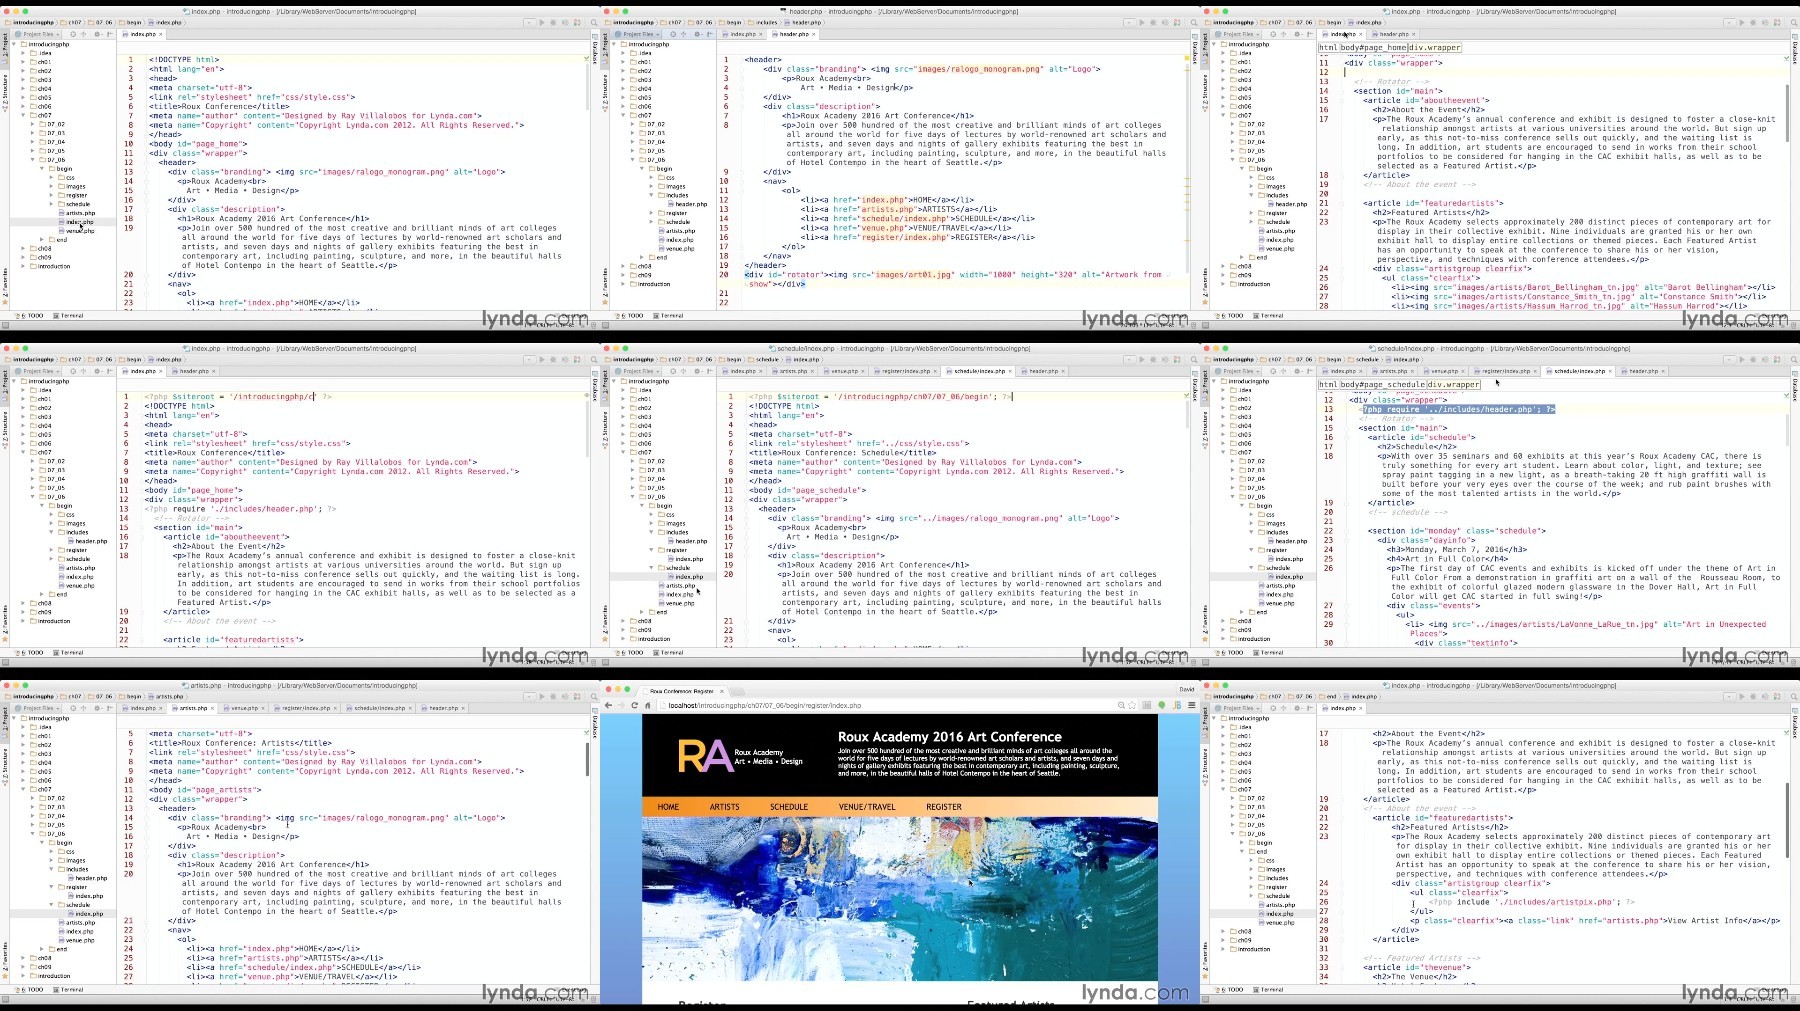
Task: Bookmark the page with the star icon
Action: [1132, 705]
